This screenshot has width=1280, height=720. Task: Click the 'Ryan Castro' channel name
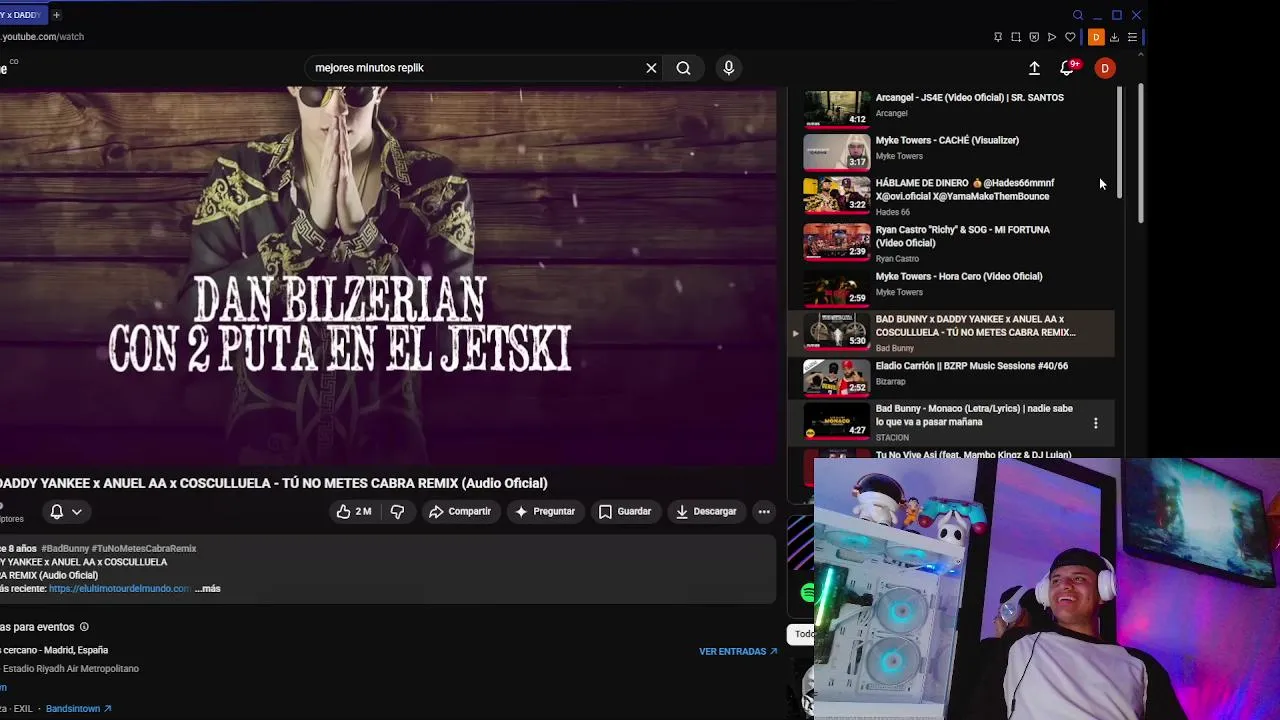click(x=897, y=259)
